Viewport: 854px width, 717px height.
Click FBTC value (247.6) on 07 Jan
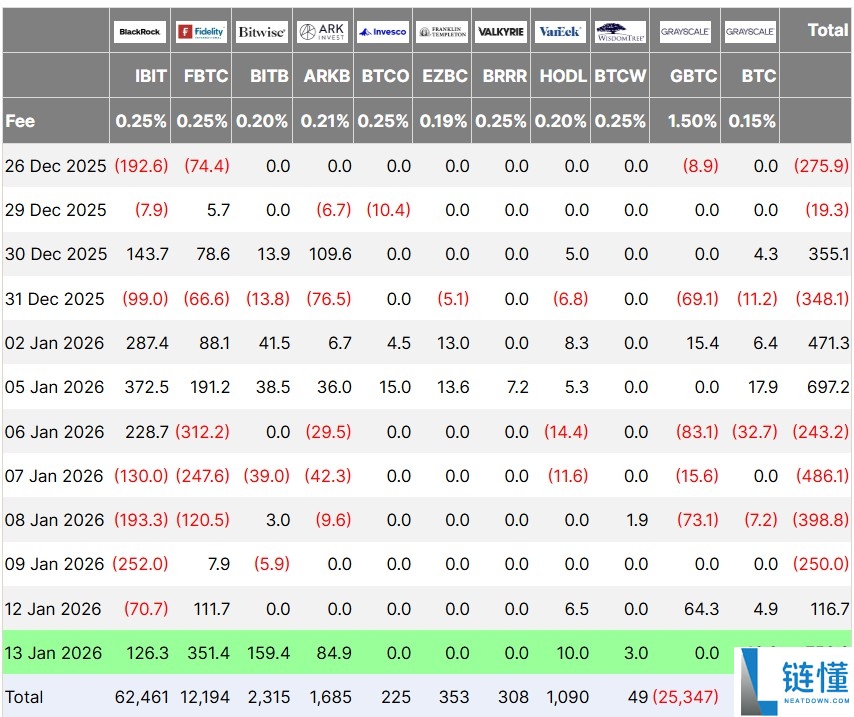203,476
